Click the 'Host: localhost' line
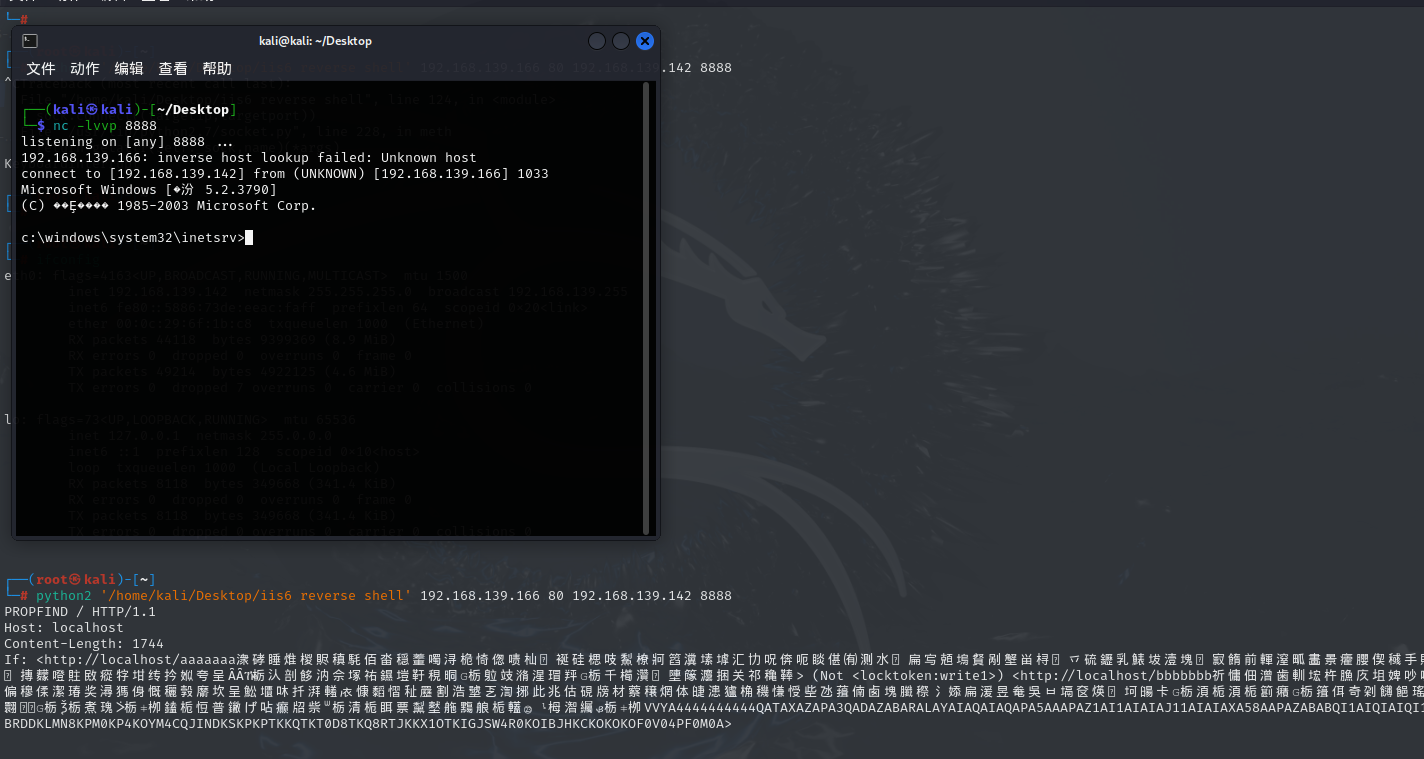 point(64,628)
